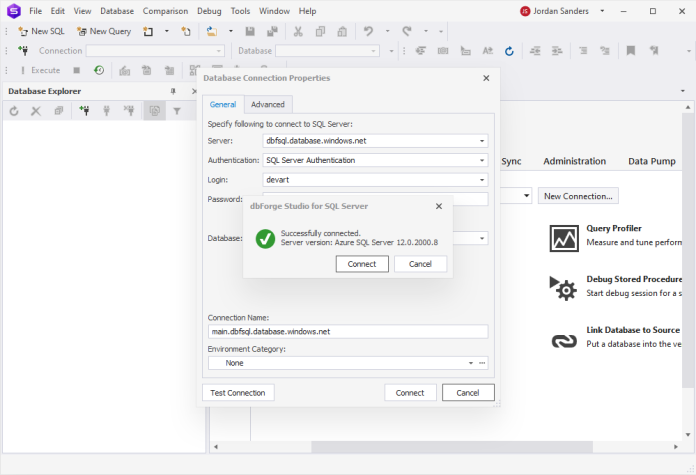Image resolution: width=696 pixels, height=475 pixels.
Task: Click the pin icon on Database Explorer panel
Action: coord(173,91)
